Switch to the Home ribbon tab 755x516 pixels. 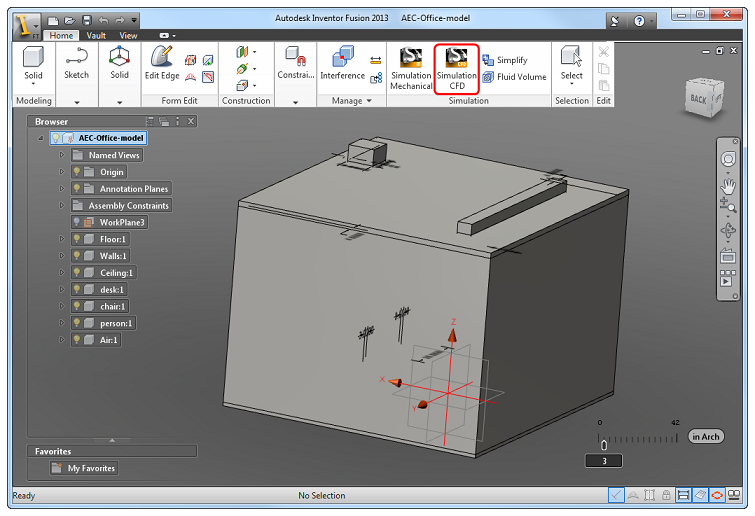coord(61,36)
